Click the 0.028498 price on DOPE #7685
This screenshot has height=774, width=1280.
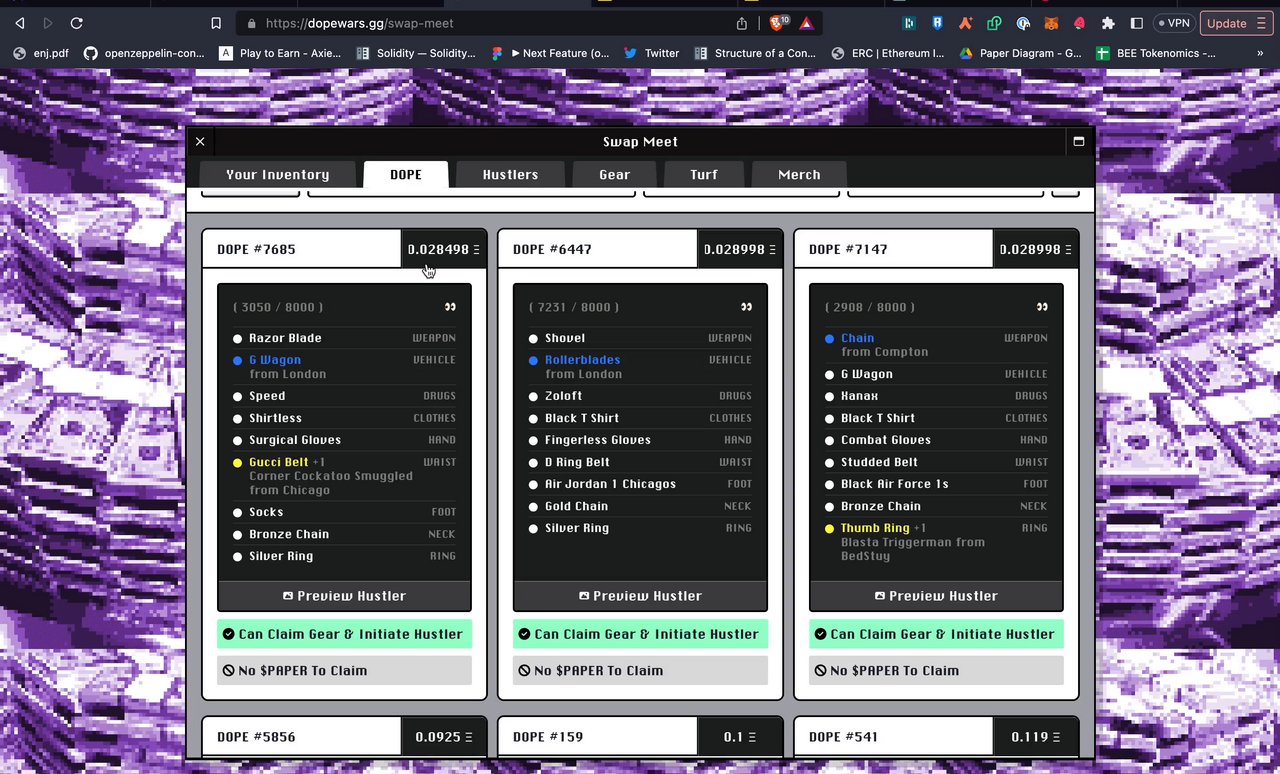pos(444,249)
